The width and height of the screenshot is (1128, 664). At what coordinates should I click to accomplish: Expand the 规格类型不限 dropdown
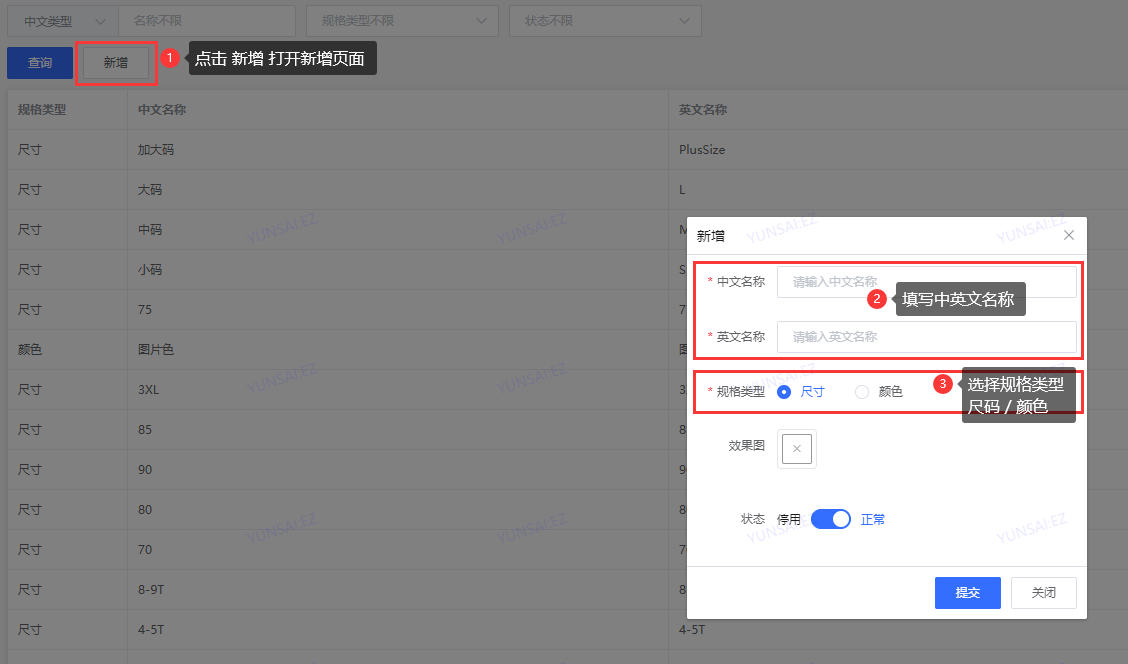coord(402,21)
